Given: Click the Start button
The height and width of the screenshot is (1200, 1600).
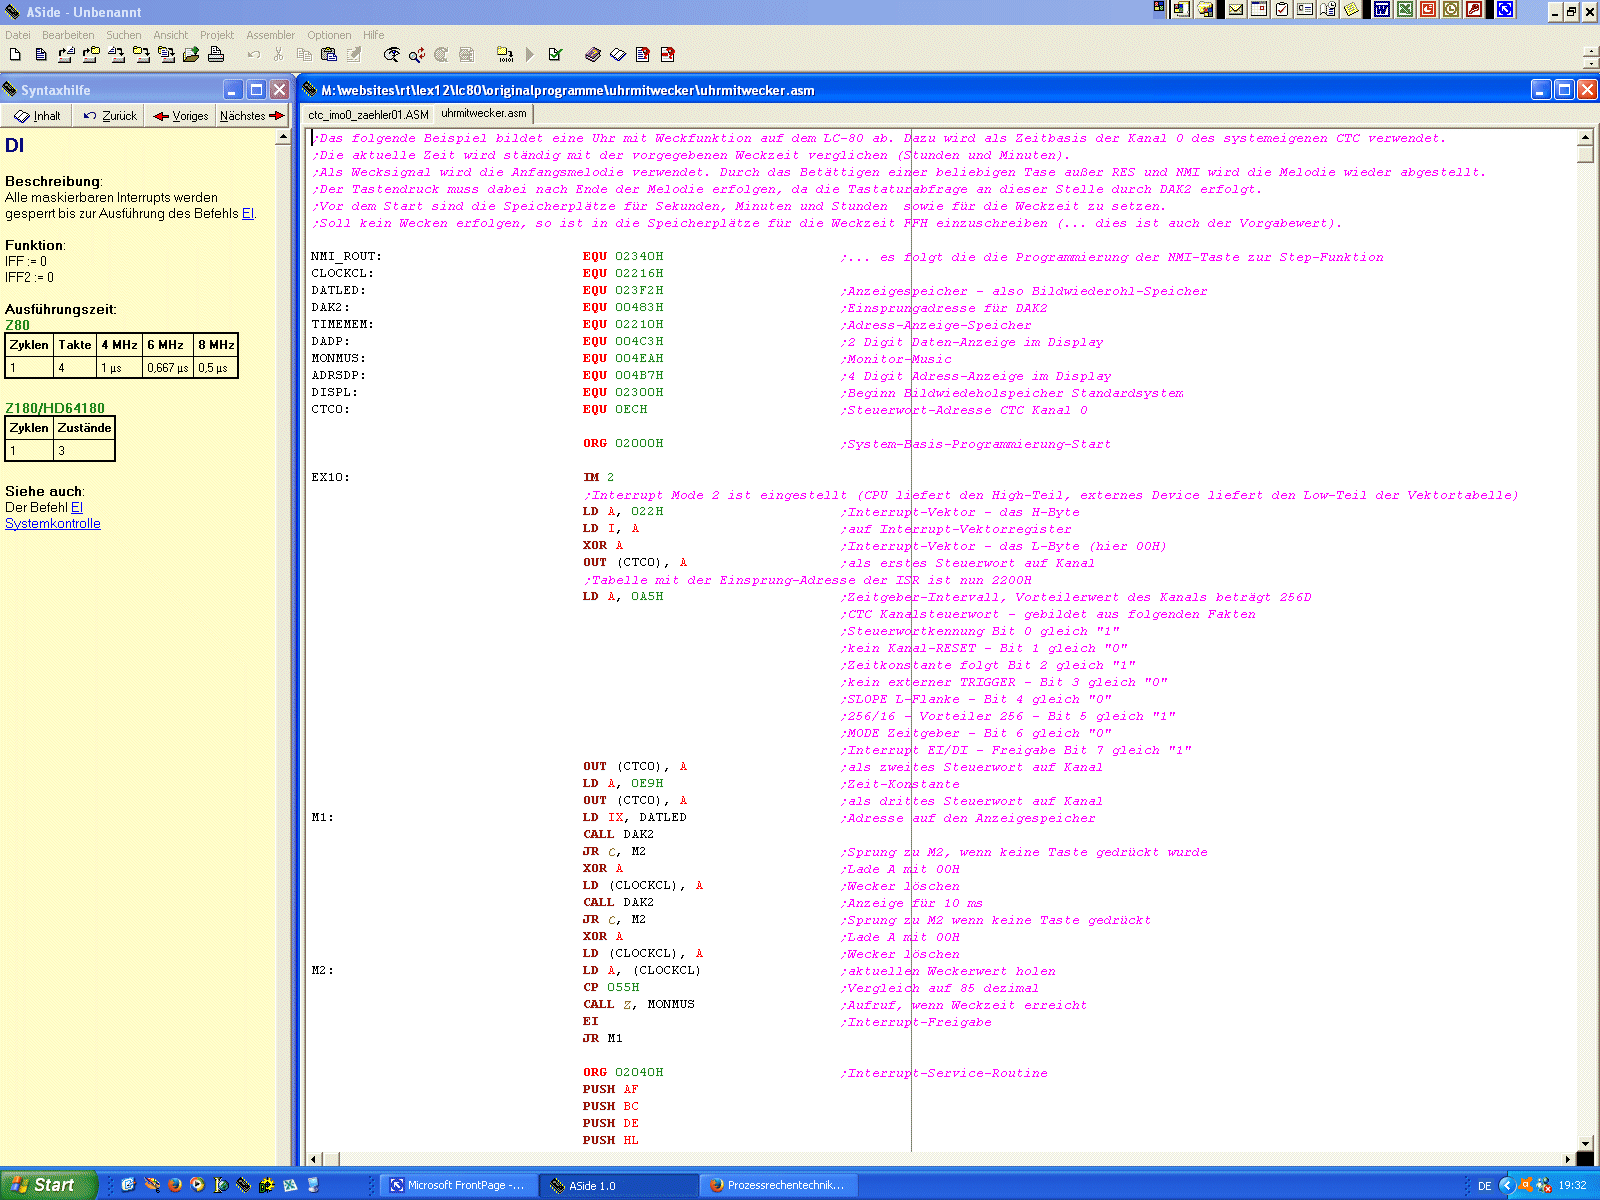Looking at the screenshot, I should tap(48, 1185).
